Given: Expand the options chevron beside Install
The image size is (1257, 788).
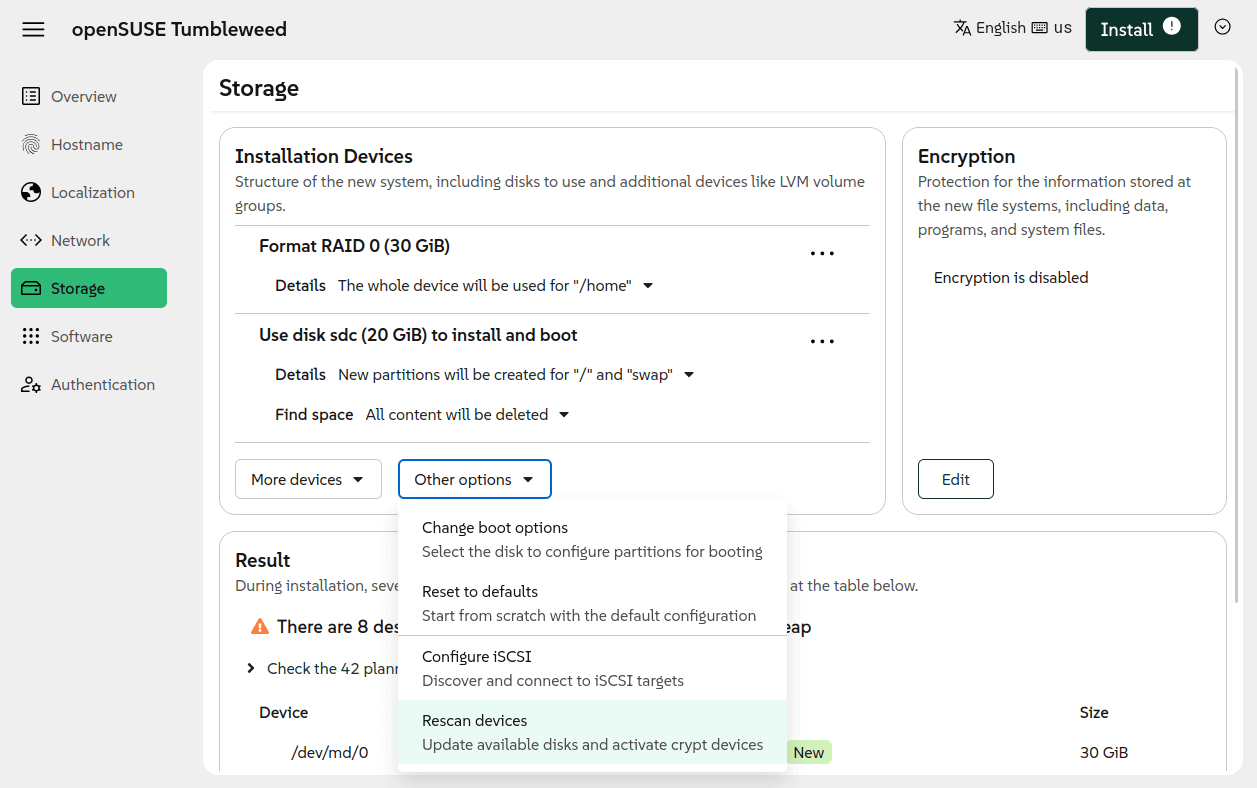Looking at the screenshot, I should coord(1222,28).
